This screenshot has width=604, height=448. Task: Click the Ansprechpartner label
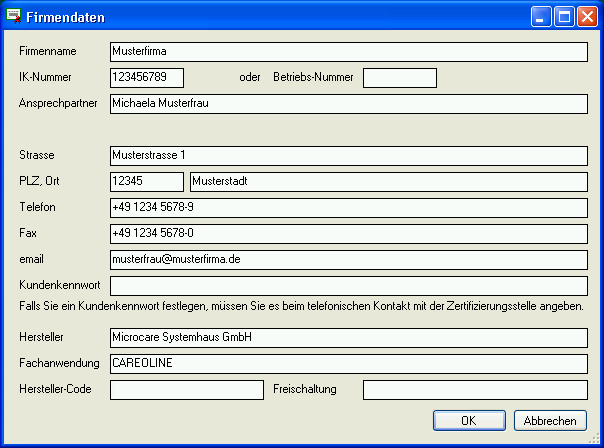coord(58,103)
